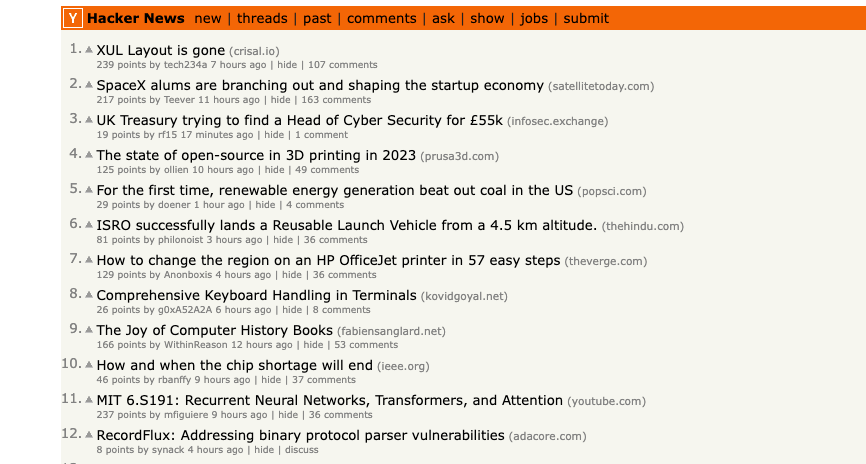Open the threads page in the header
The width and height of the screenshot is (866, 464).
262,18
